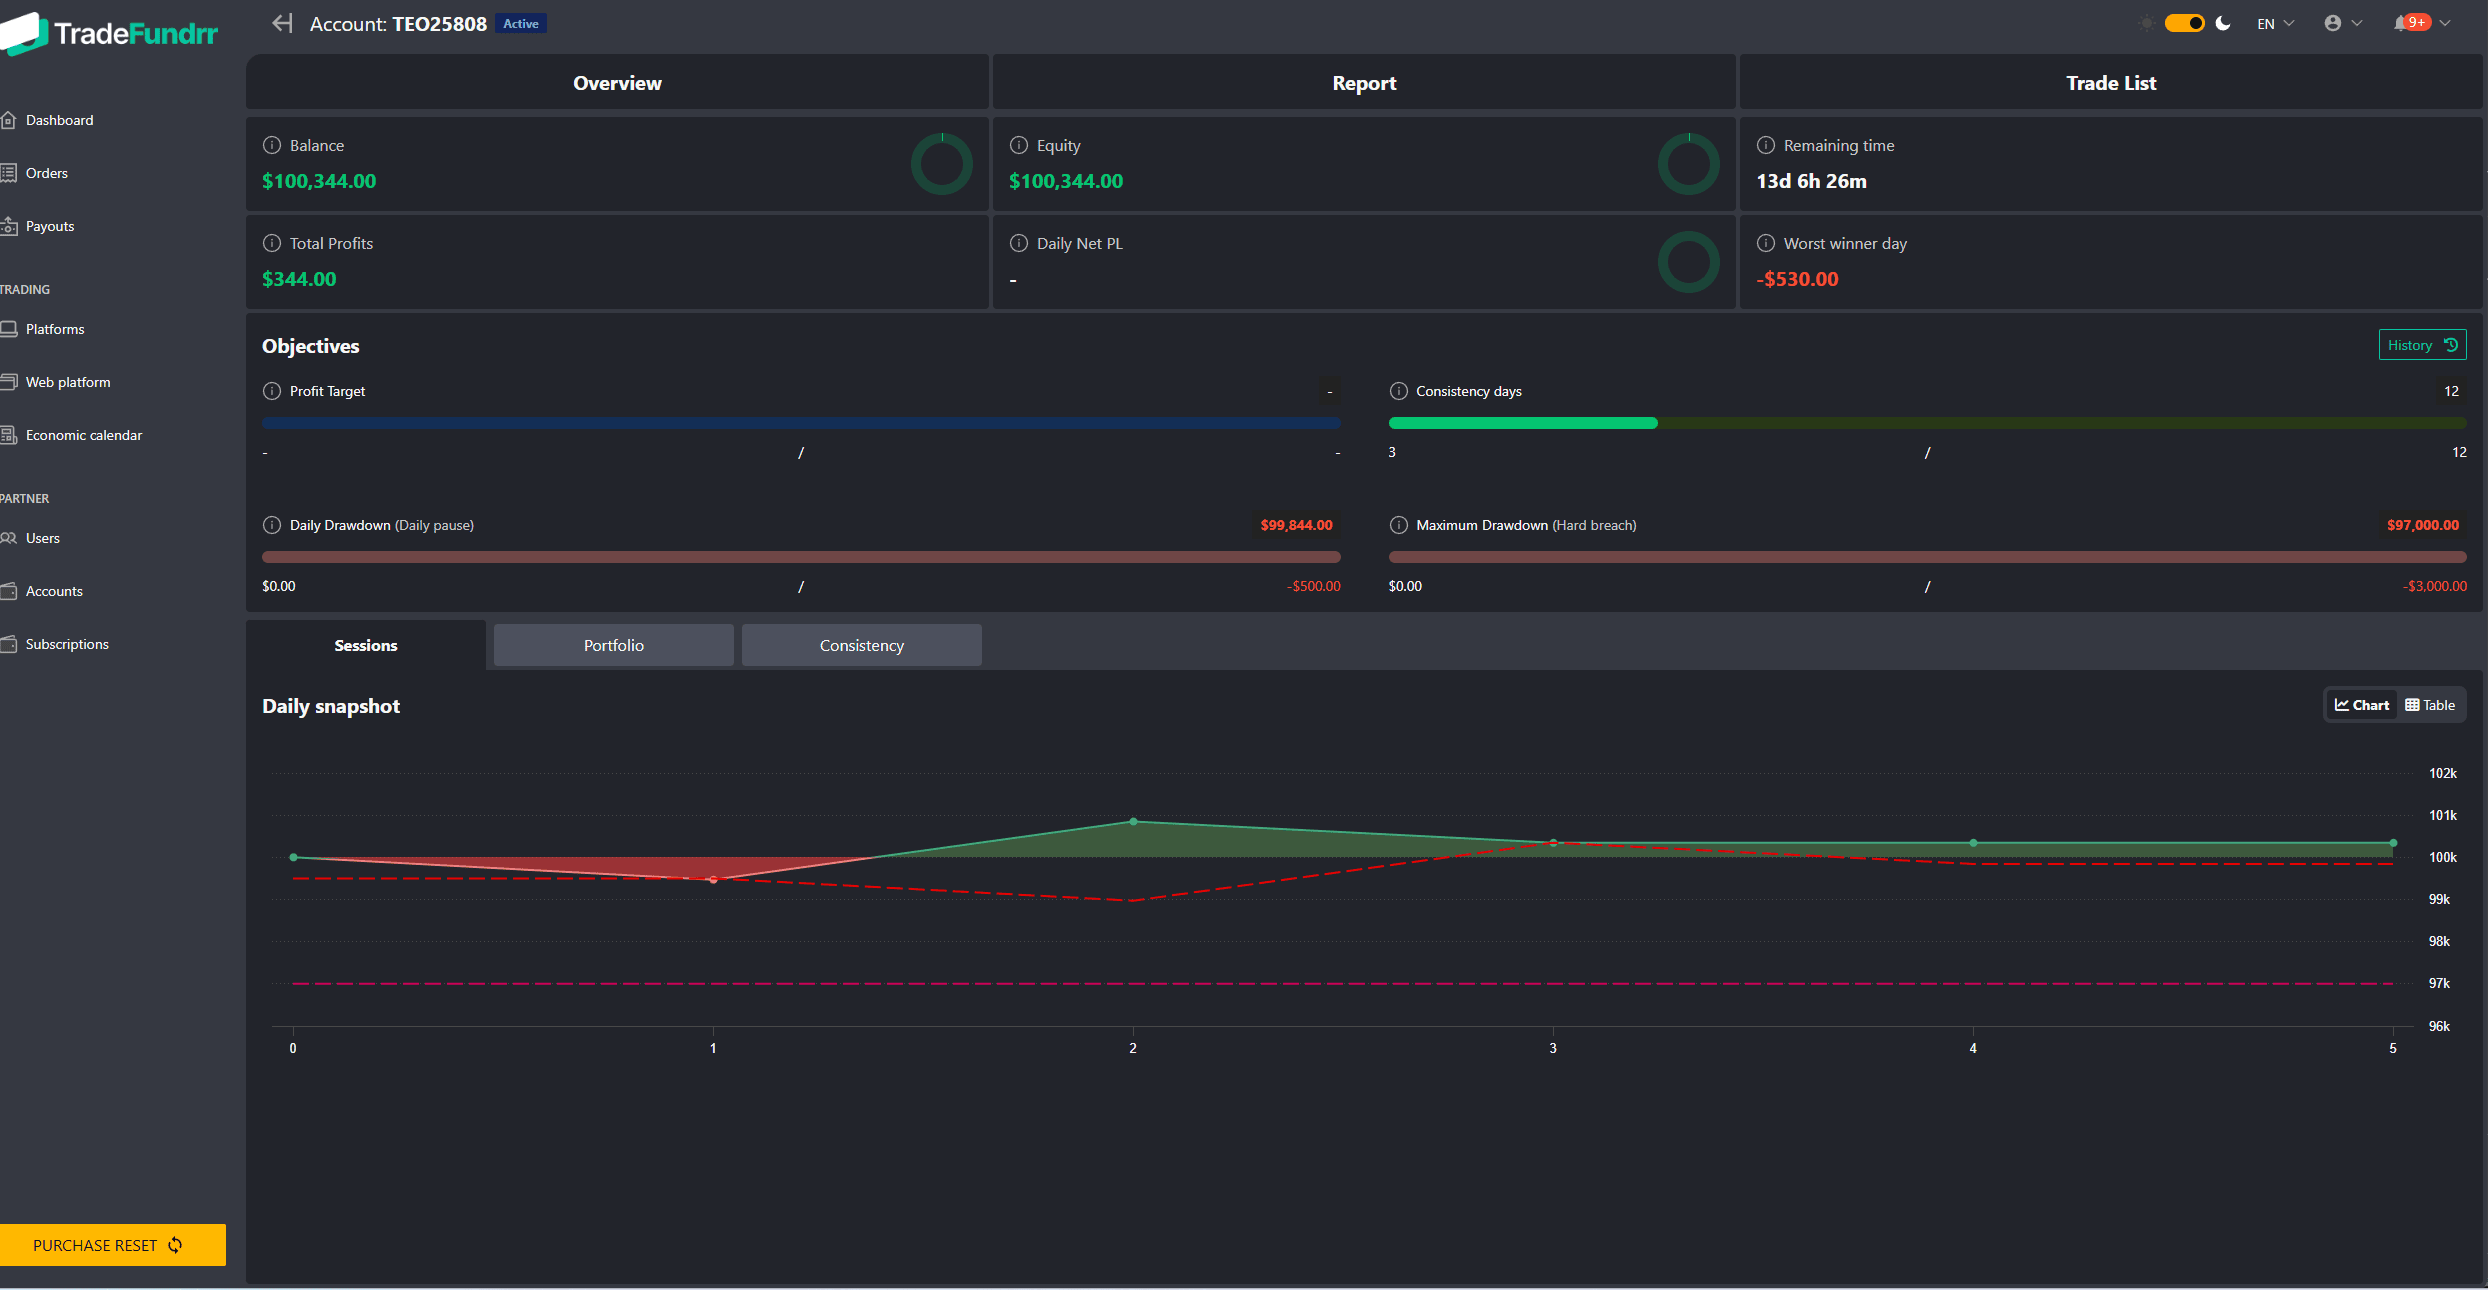Switch Daily snapshot to Table view
The image size is (2488, 1290).
[x=2430, y=705]
